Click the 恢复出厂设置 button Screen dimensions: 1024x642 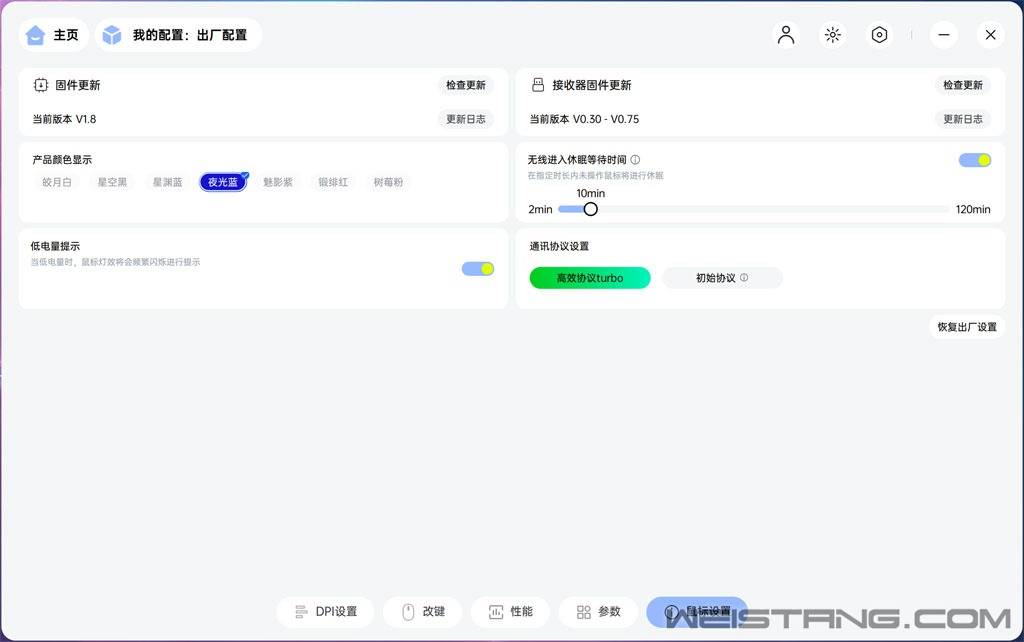tap(966, 326)
